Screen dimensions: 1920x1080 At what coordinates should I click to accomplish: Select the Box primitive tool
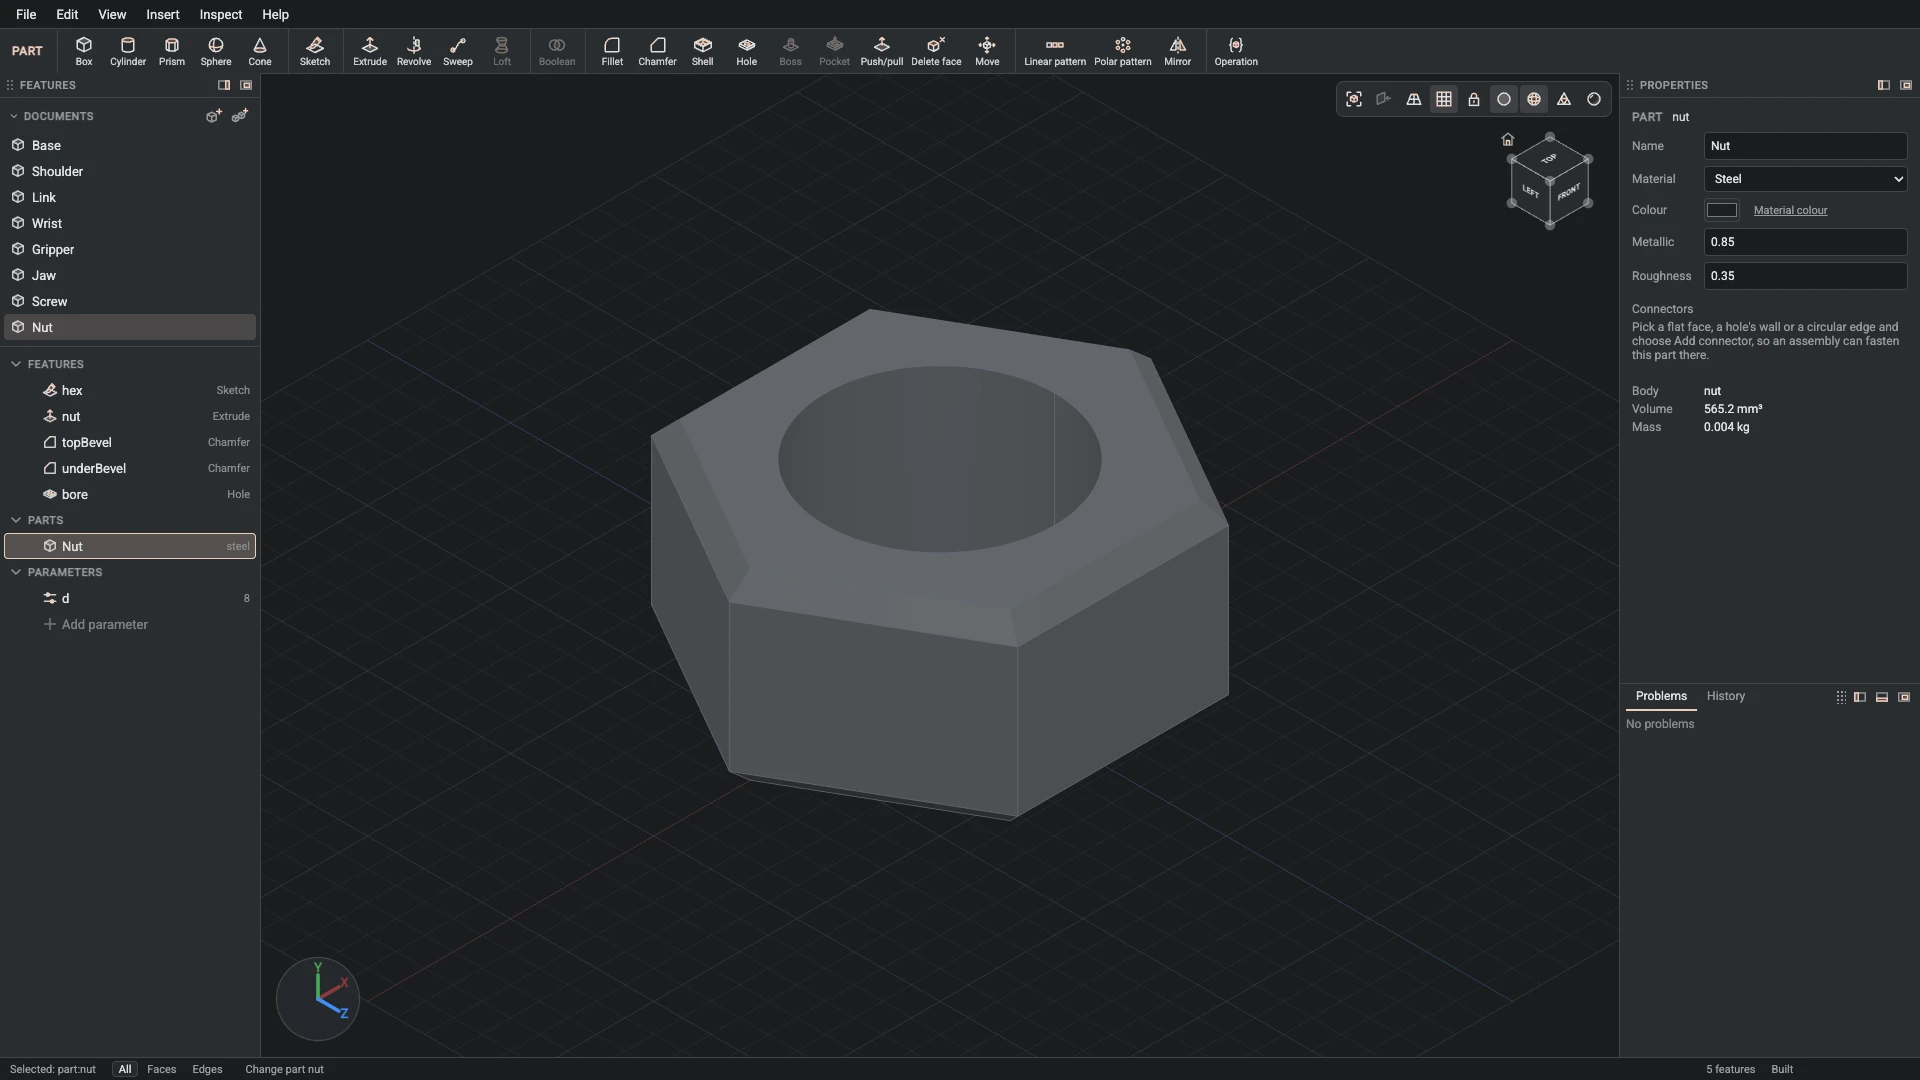point(84,51)
